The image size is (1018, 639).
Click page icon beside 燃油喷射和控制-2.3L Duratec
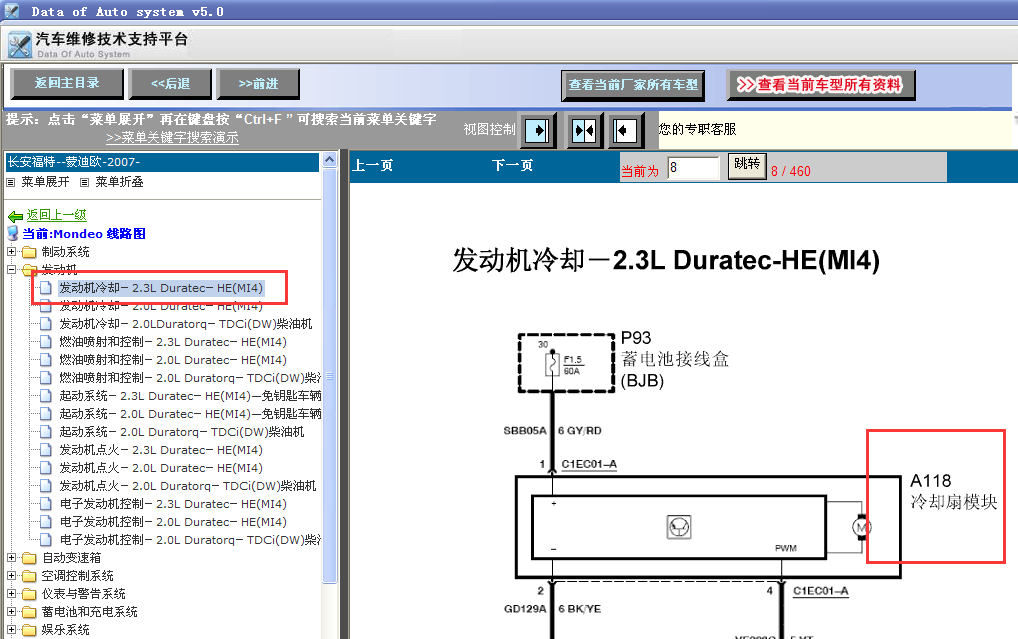tap(45, 342)
